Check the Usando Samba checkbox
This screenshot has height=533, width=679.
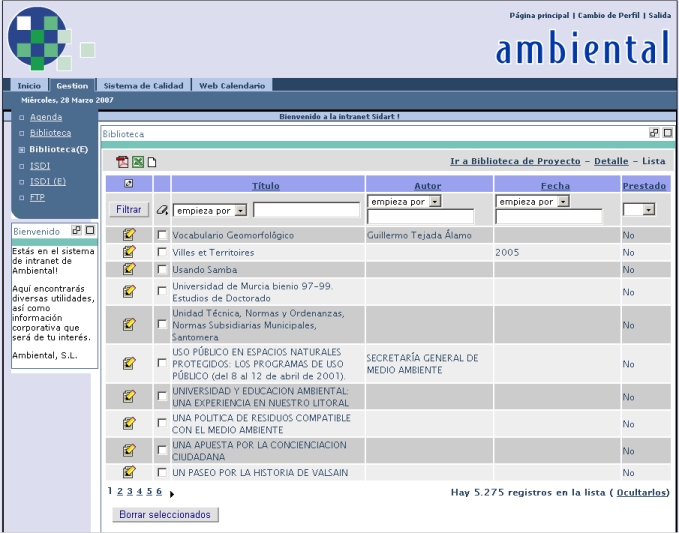point(162,269)
